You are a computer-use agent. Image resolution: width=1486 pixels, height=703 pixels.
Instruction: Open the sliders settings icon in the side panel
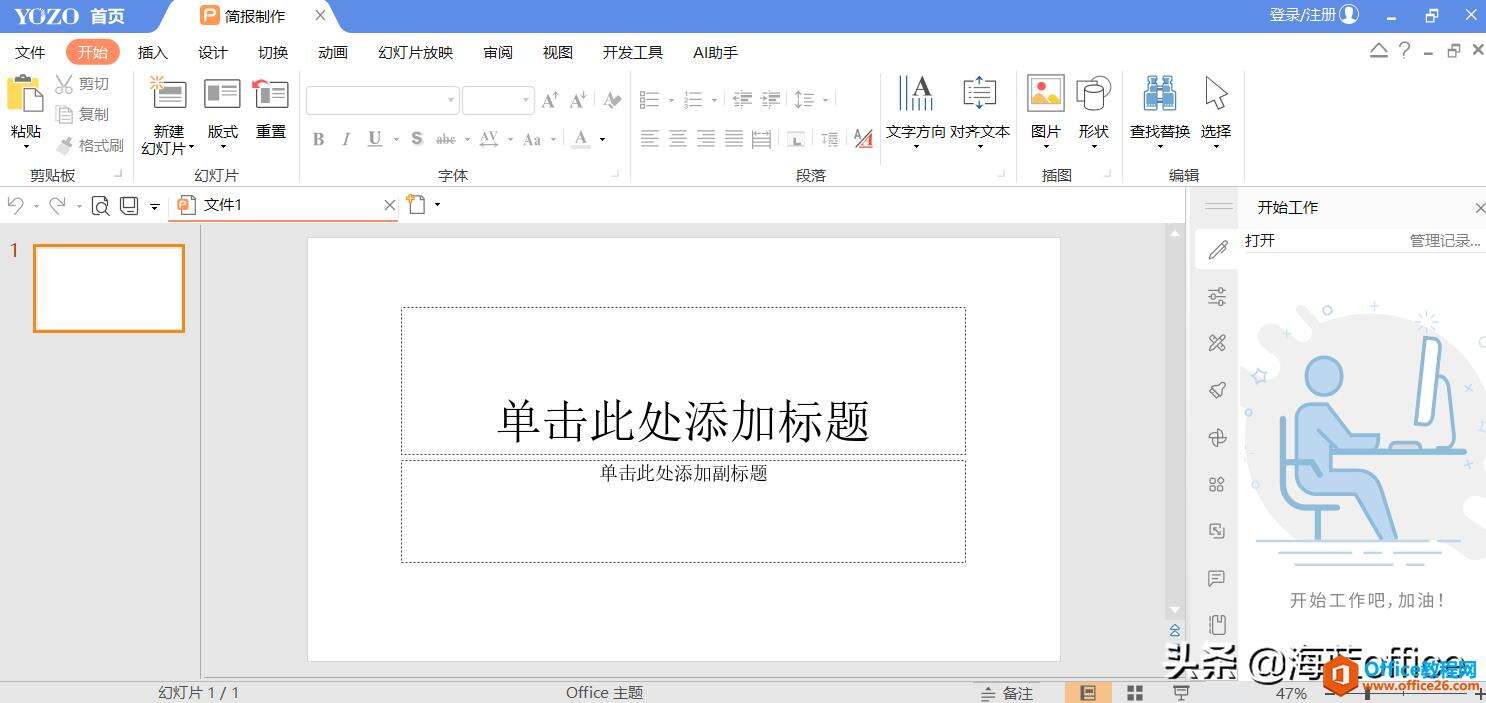pos(1217,296)
